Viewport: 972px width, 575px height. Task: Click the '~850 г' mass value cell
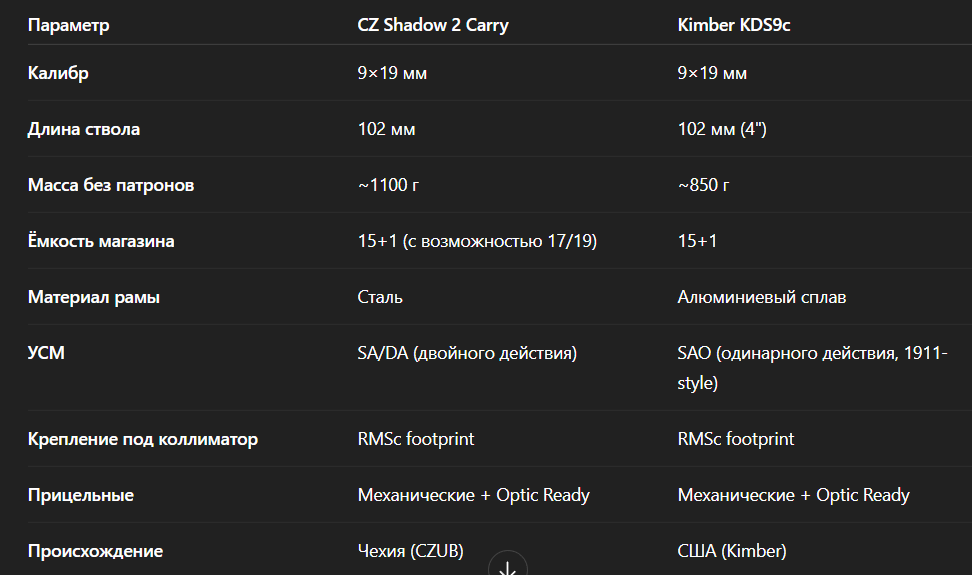[703, 185]
